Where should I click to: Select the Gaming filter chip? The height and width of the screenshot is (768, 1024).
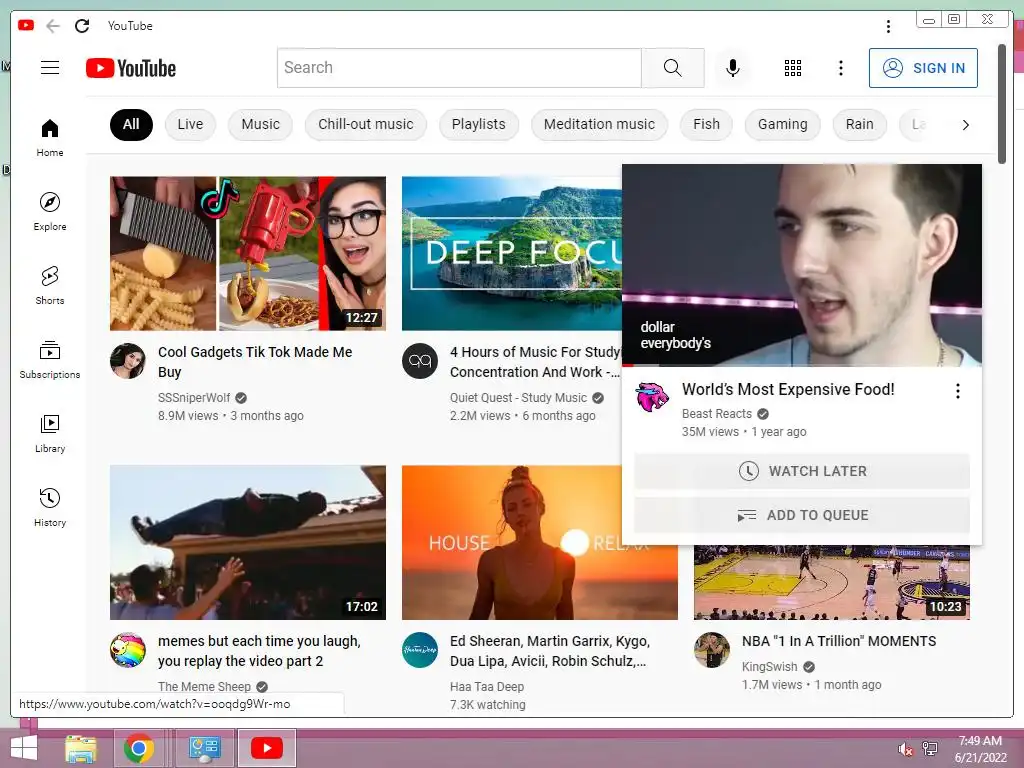coord(782,125)
